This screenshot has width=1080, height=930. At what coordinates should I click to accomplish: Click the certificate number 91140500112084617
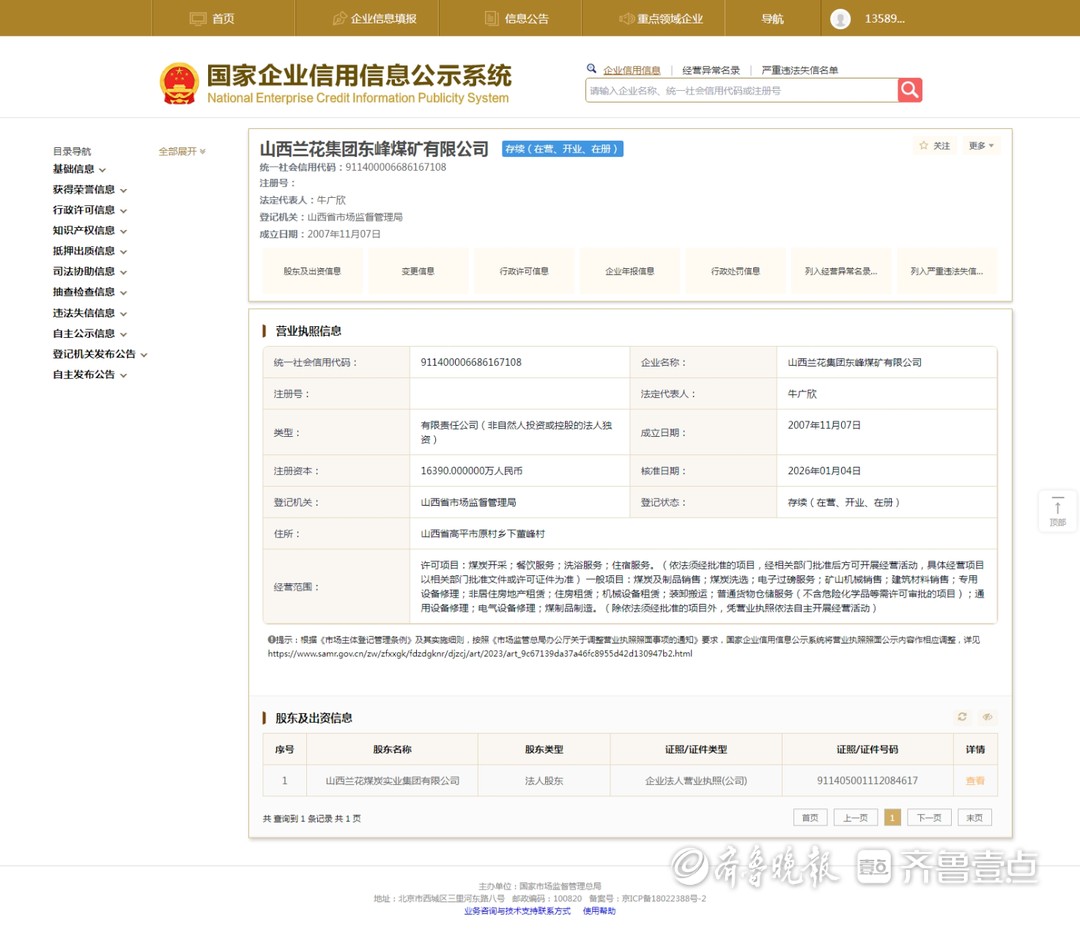point(867,781)
